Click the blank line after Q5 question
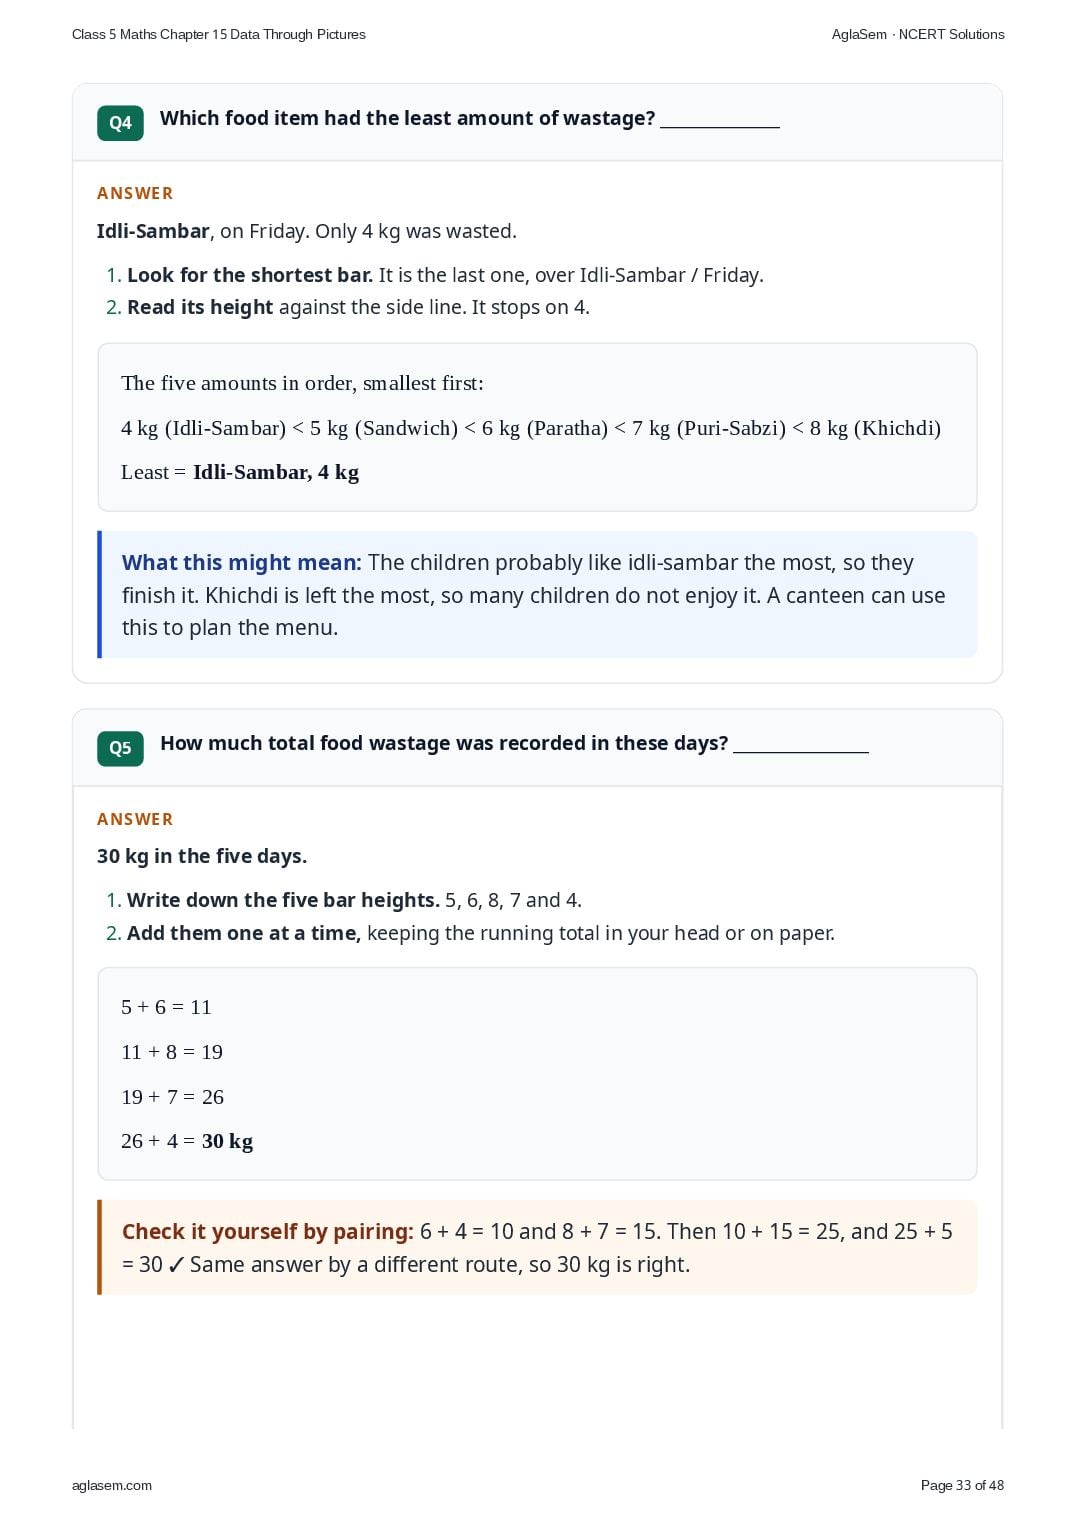1076x1522 pixels. [x=801, y=745]
